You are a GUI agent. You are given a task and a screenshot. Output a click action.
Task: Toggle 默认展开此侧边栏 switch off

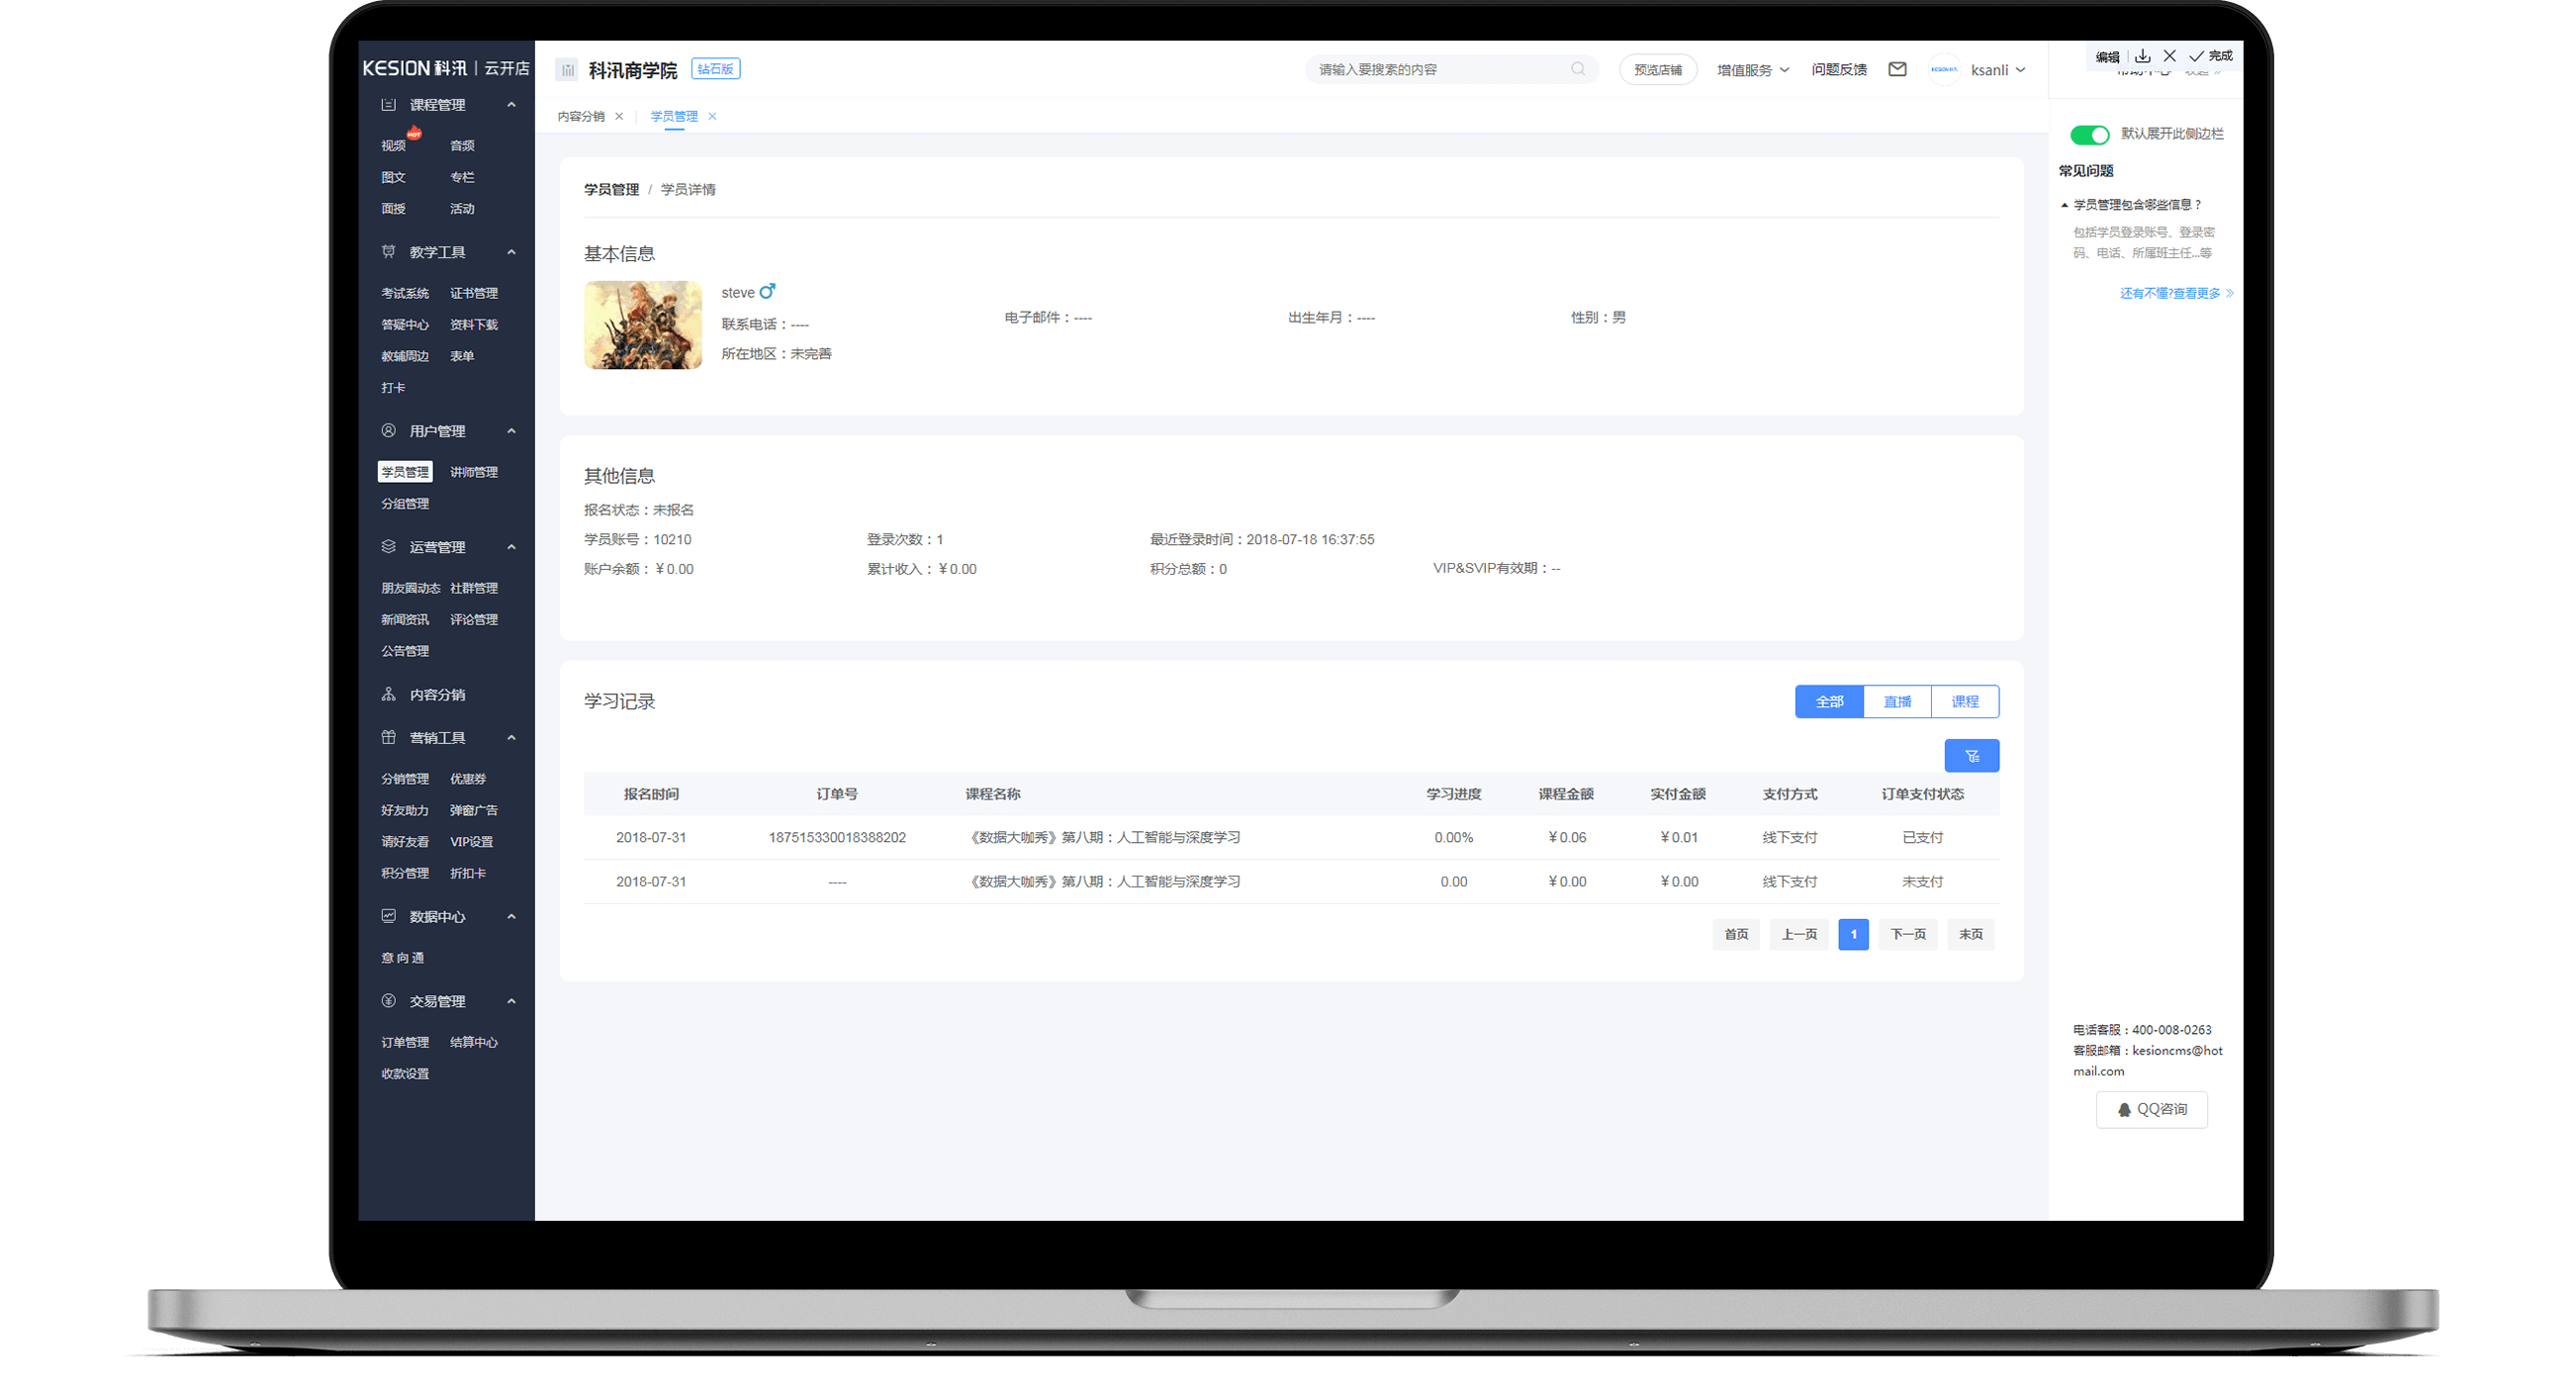pos(2089,134)
